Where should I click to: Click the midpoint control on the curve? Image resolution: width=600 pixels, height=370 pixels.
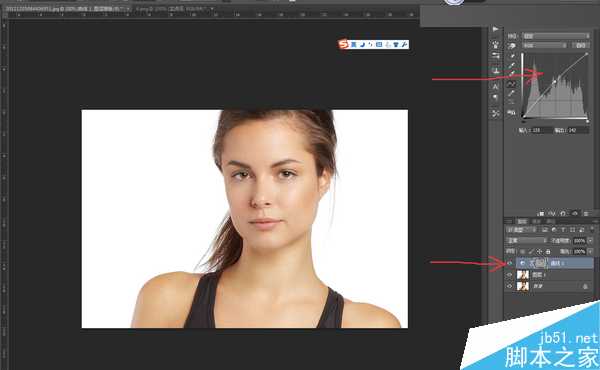pyautogui.click(x=554, y=82)
